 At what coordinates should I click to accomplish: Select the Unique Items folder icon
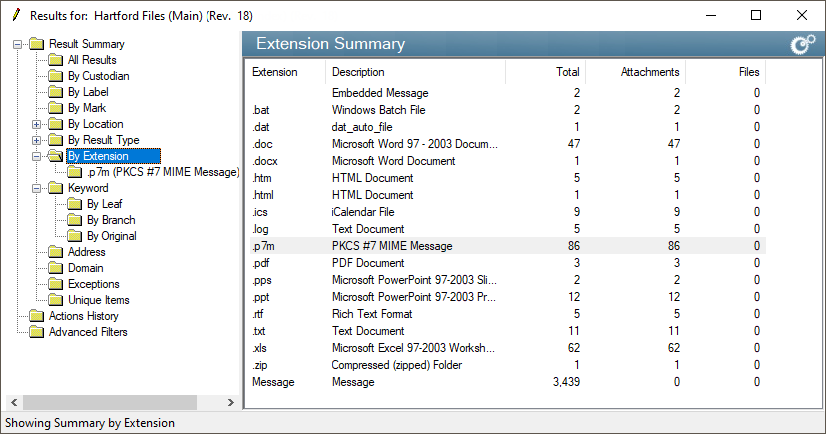pyautogui.click(x=56, y=300)
